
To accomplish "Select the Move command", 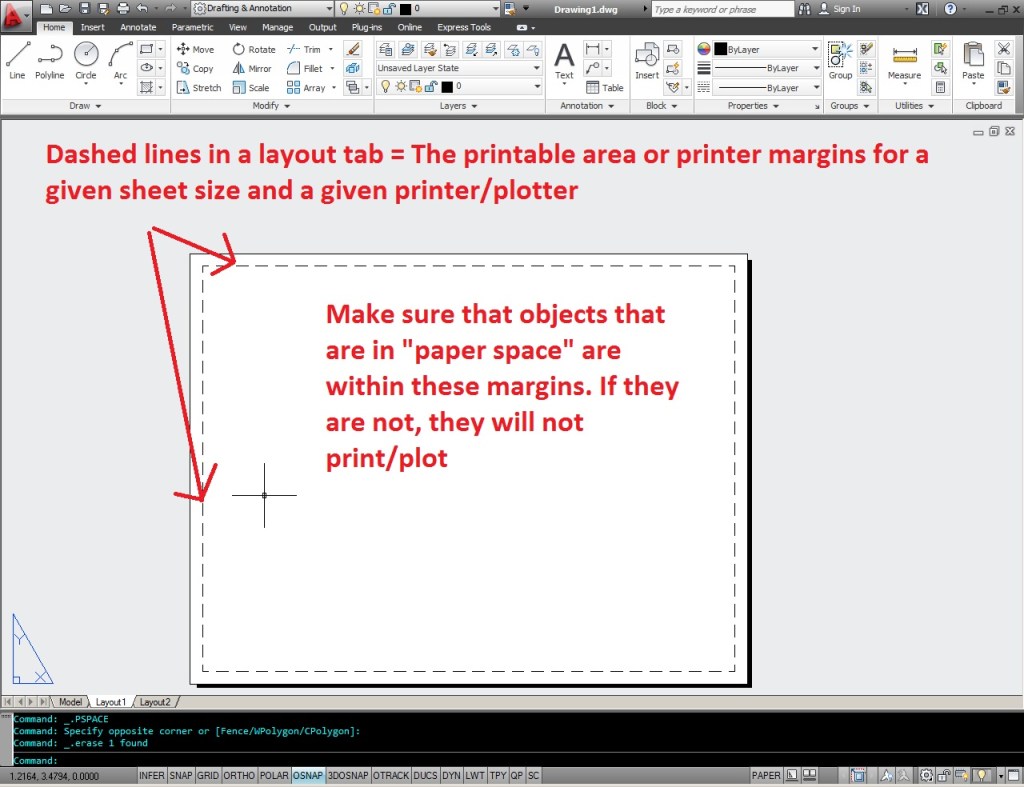I will point(197,48).
